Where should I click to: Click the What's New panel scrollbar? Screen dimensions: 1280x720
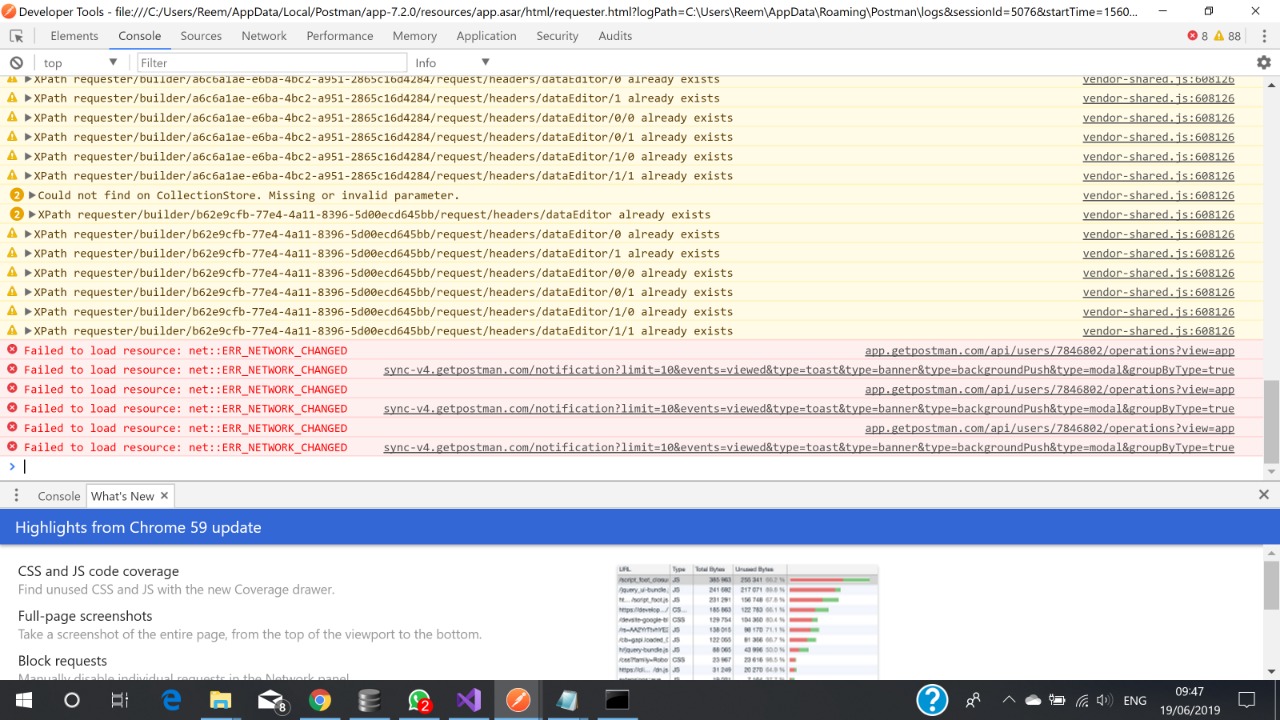coord(1271,585)
